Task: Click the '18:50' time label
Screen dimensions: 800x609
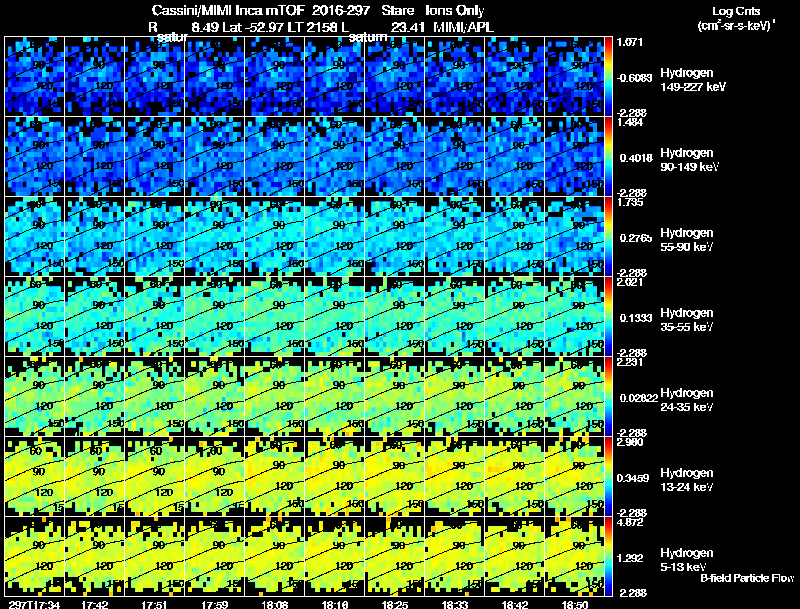Action: coord(574,604)
